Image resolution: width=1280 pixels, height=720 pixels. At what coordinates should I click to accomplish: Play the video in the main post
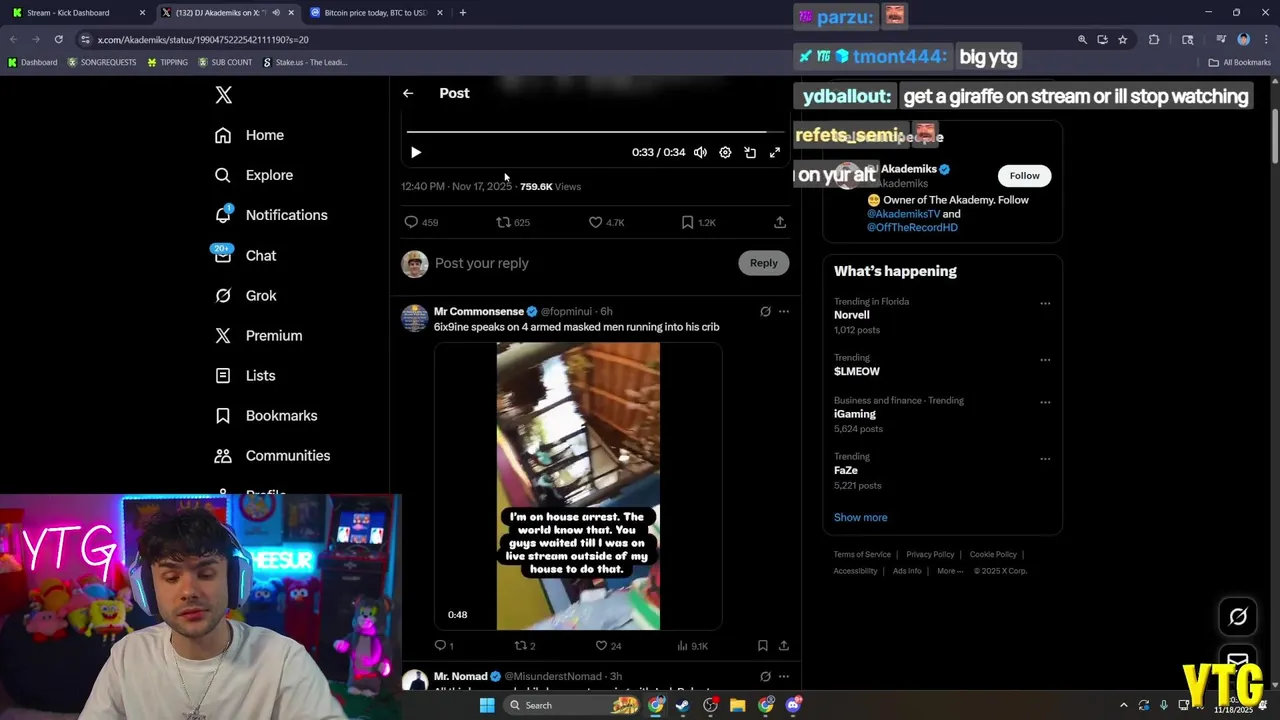416,152
